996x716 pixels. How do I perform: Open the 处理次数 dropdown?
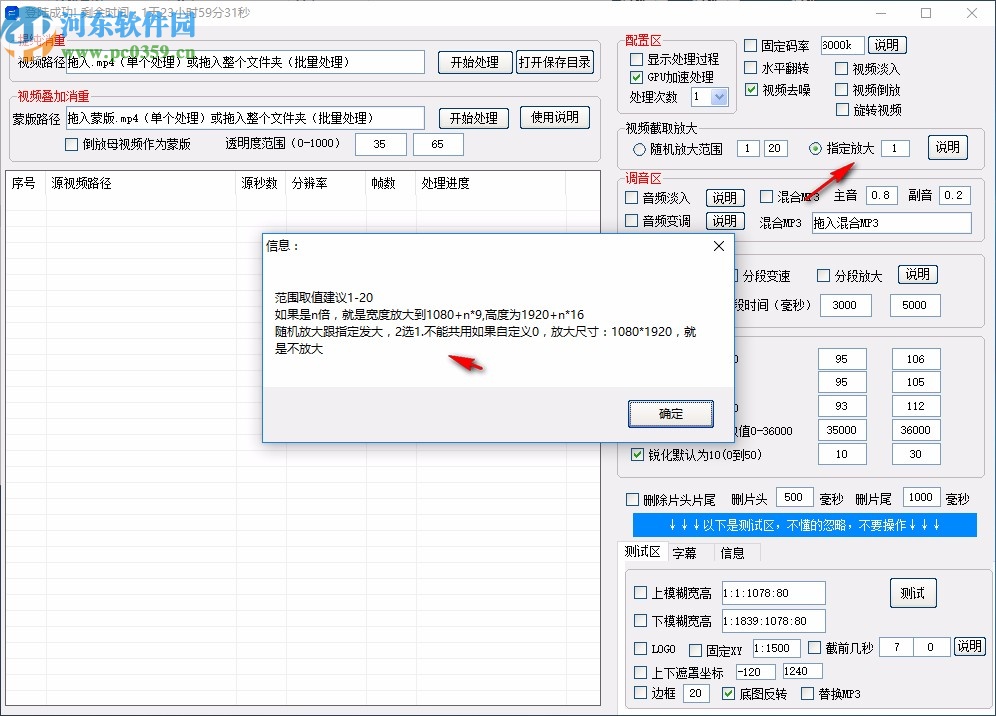pyautogui.click(x=718, y=96)
